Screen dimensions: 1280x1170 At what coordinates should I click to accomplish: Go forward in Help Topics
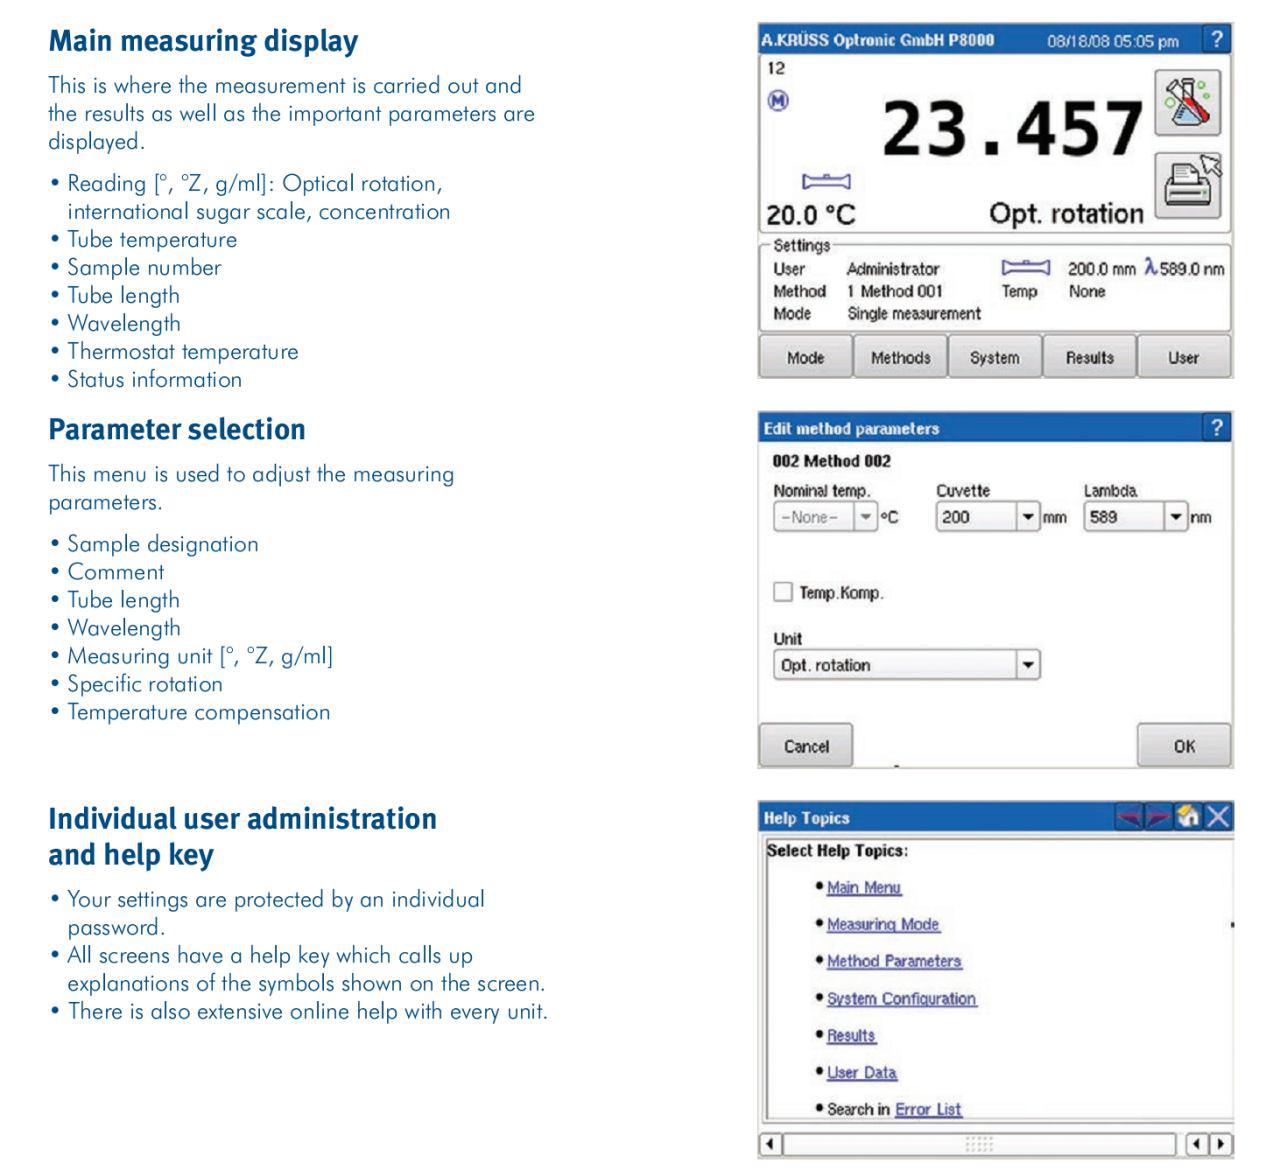(x=1157, y=817)
